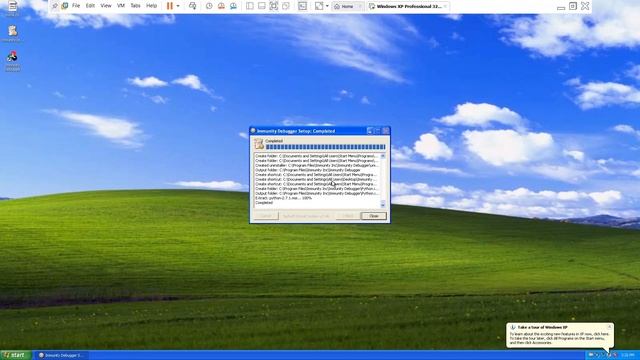640x360 pixels.
Task: Select the top desktop icon at the left edge
Action: point(13,8)
